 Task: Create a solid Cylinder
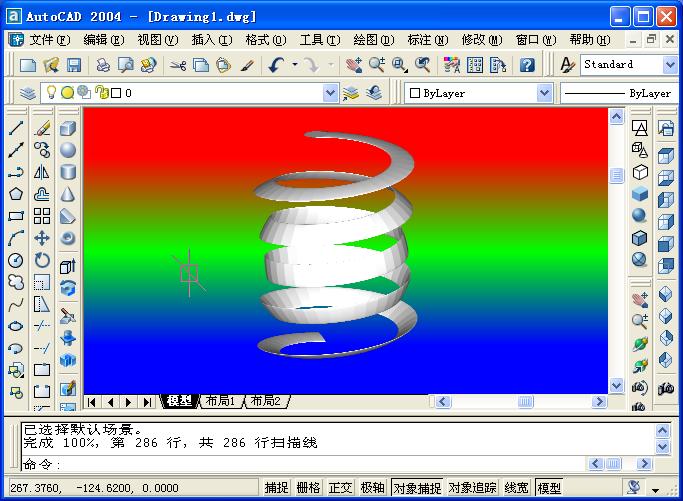pyautogui.click(x=68, y=172)
